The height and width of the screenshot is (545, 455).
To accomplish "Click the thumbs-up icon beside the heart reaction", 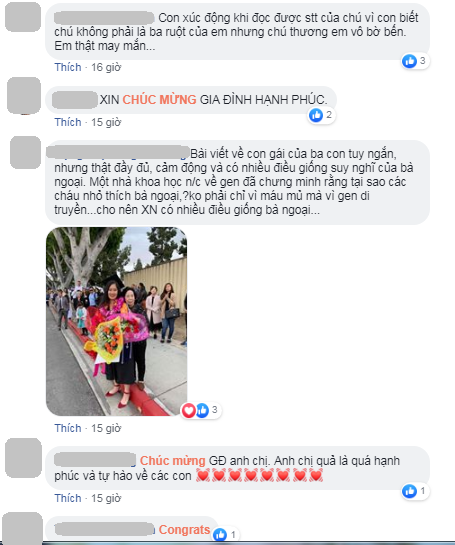I will [x=202, y=410].
